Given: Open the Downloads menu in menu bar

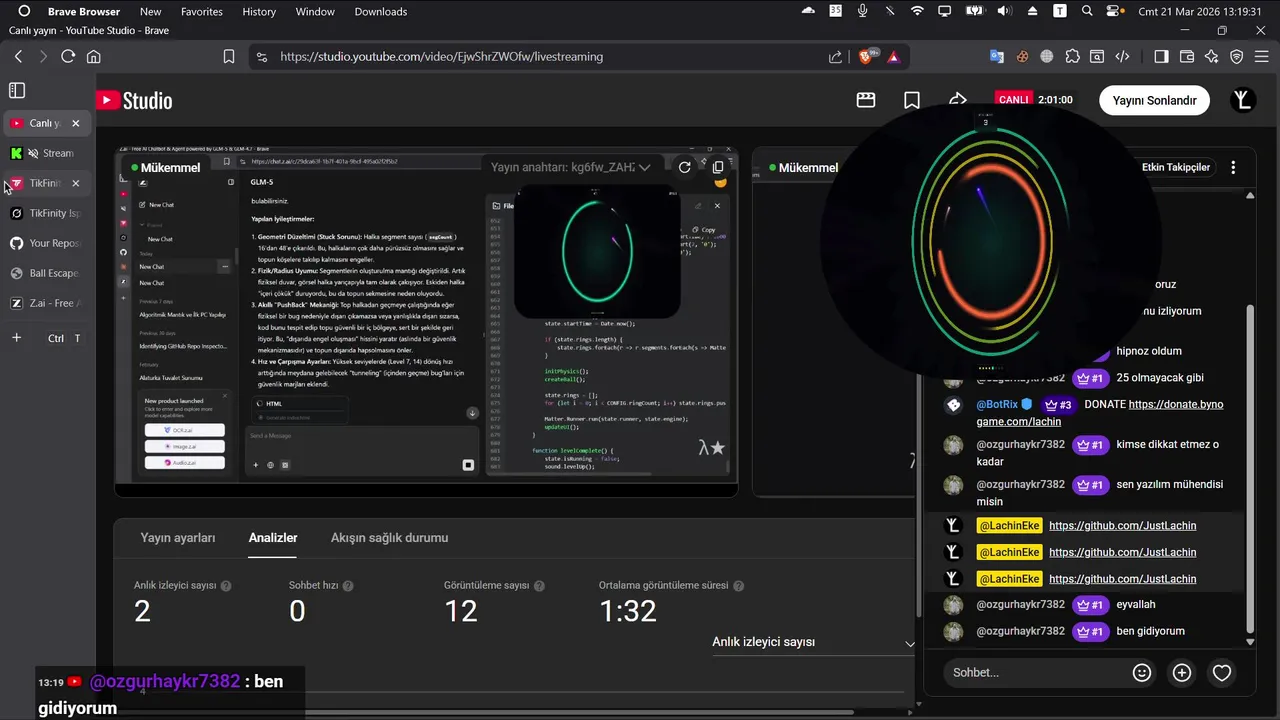Looking at the screenshot, I should (381, 12).
